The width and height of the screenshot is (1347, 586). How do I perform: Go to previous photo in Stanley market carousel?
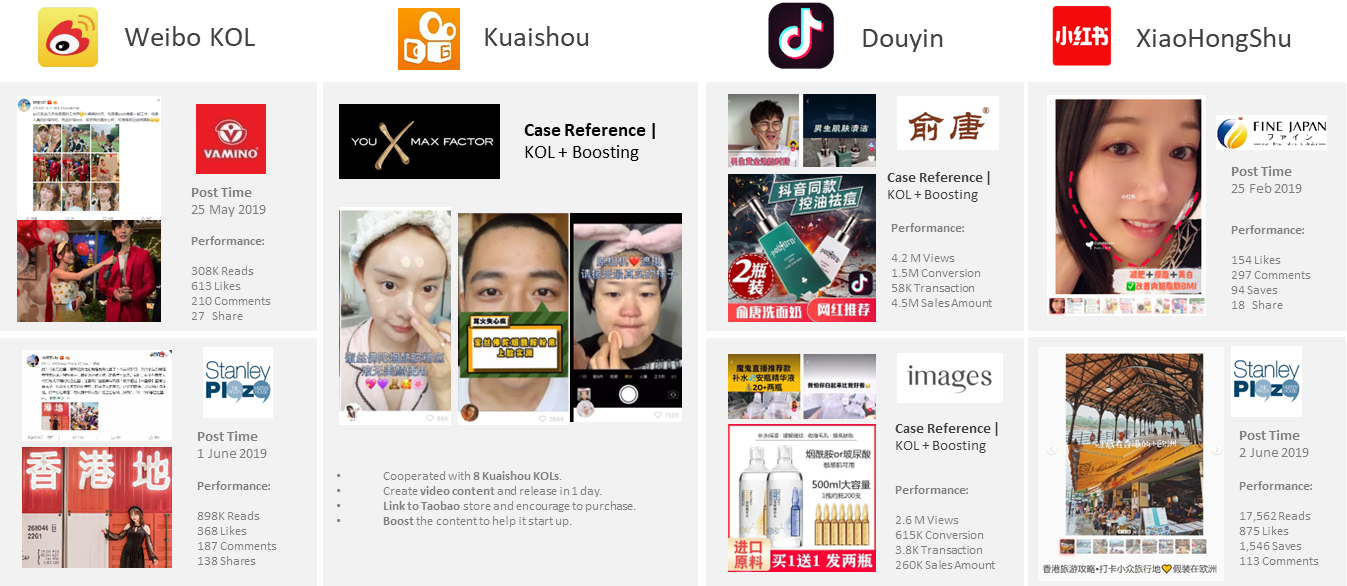coord(1051,451)
